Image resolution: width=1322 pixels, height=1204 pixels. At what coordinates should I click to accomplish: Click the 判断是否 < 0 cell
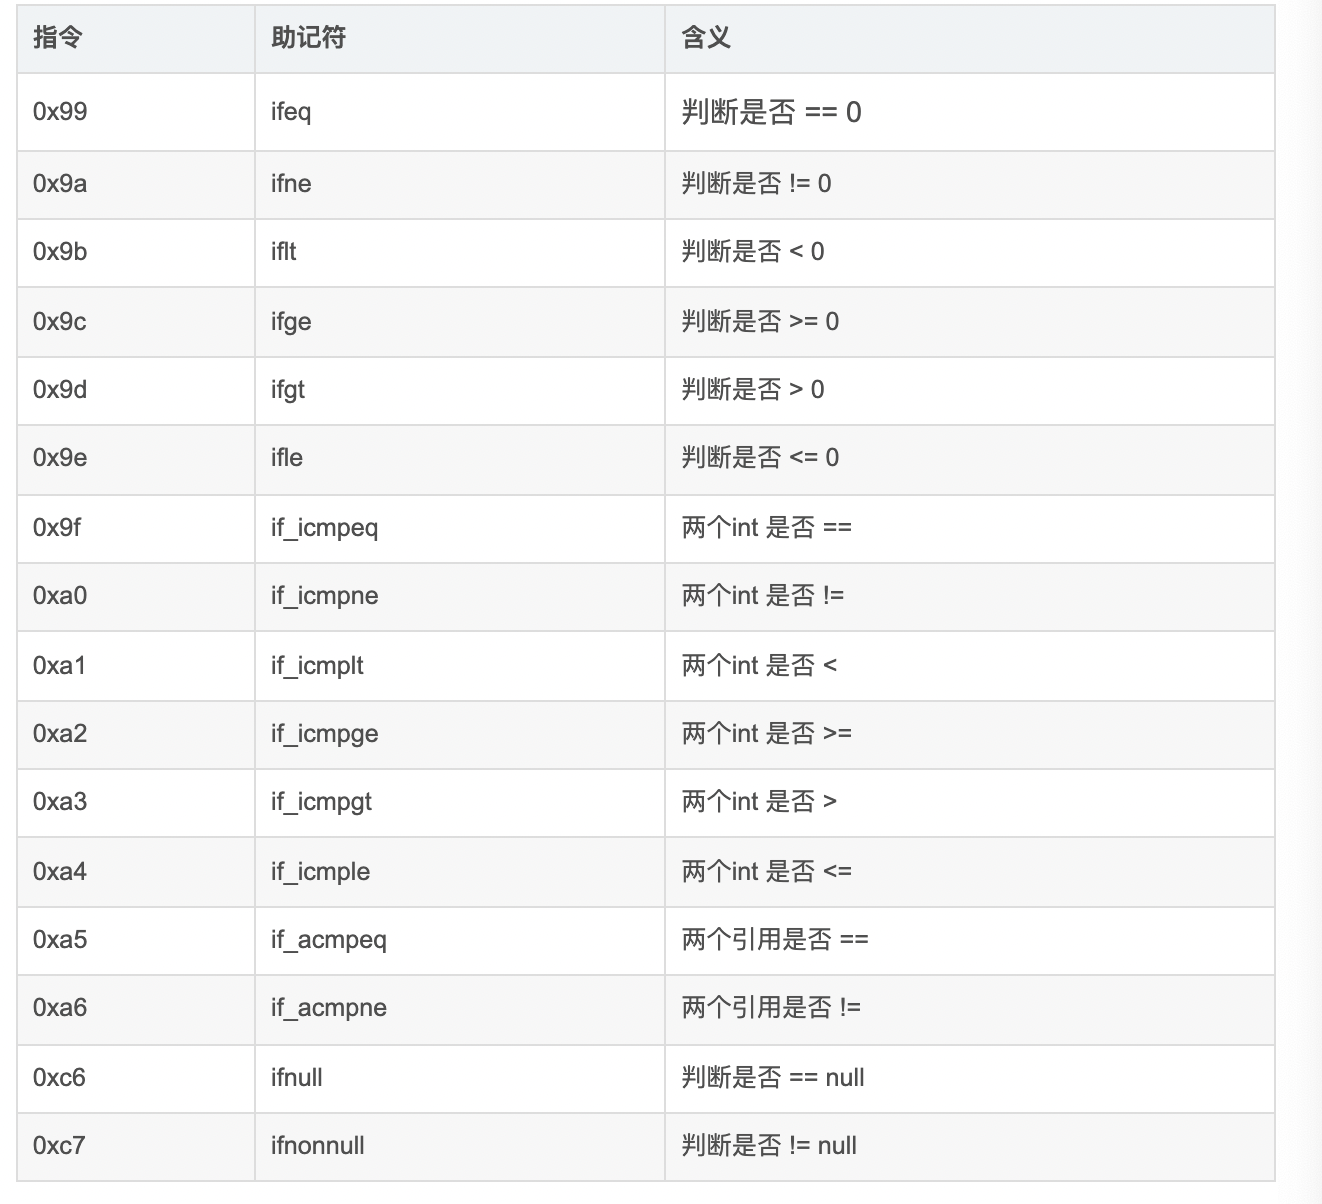coord(970,253)
